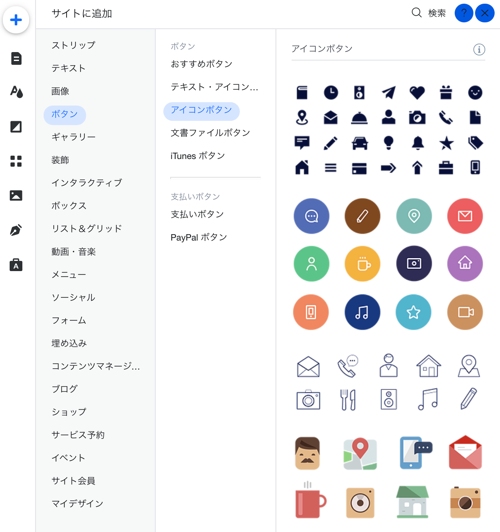This screenshot has height=532, width=500.
Task: Open 文書ファイルボタン subcategory
Action: [x=210, y=133]
